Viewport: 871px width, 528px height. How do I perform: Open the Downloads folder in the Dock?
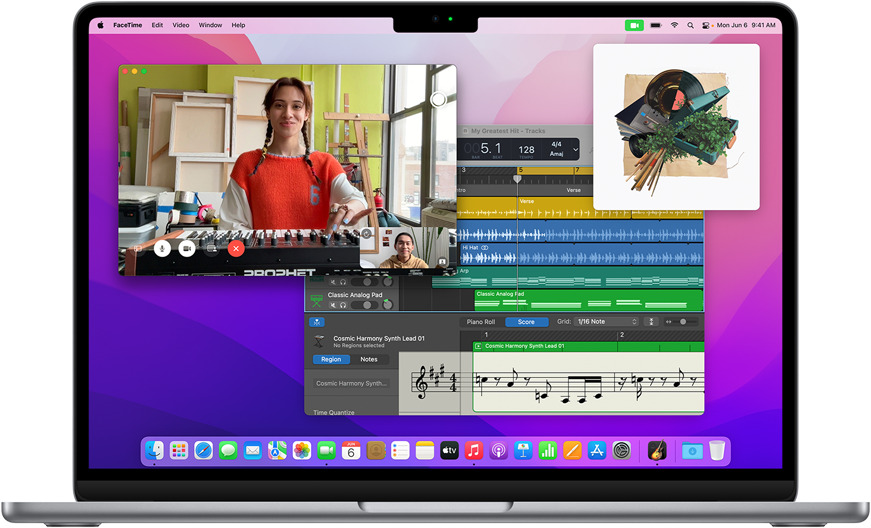pyautogui.click(x=692, y=451)
